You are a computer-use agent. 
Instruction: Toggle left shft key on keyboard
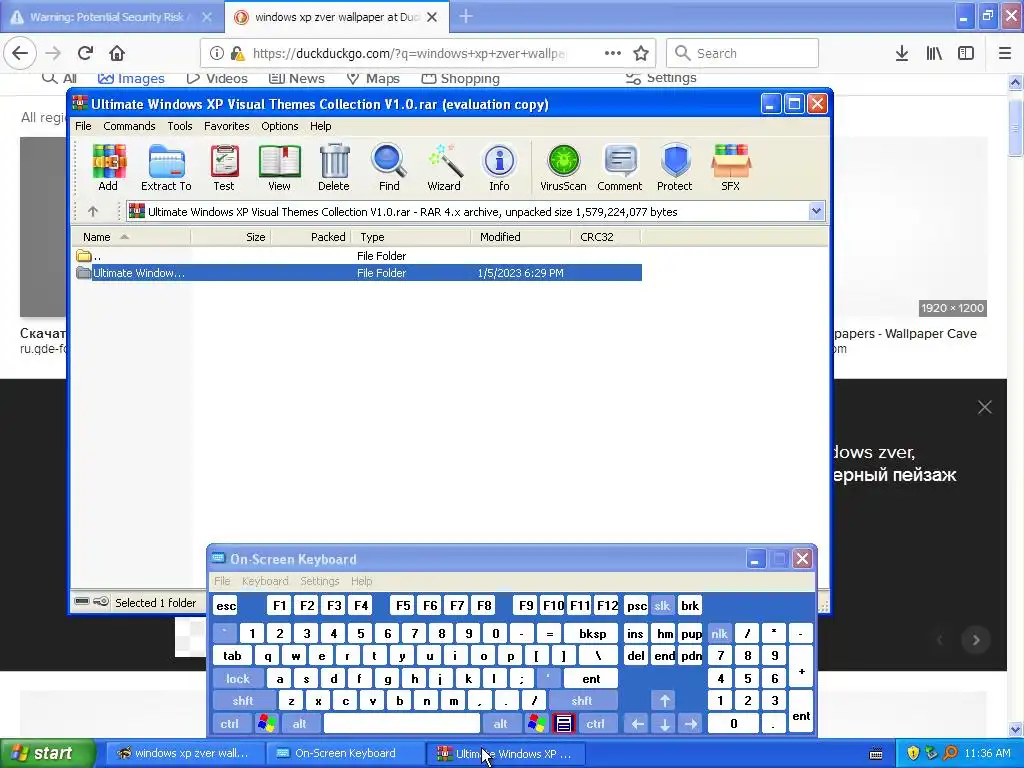pos(243,701)
